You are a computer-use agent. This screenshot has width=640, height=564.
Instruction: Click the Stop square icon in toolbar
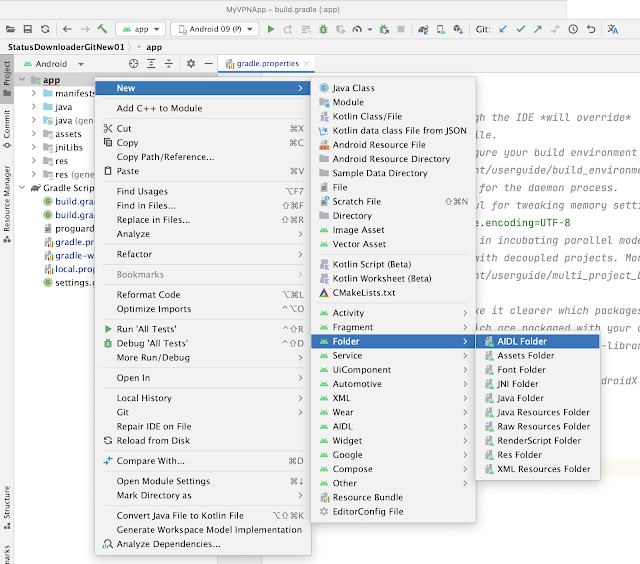pos(401,29)
